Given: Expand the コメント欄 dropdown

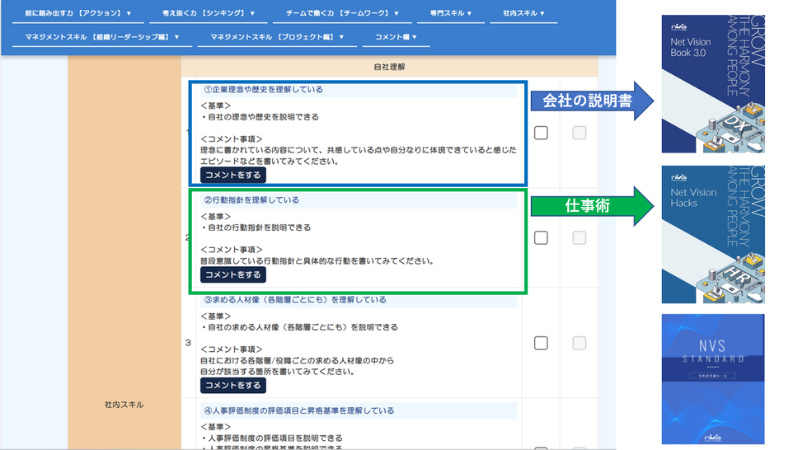Looking at the screenshot, I should (396, 37).
